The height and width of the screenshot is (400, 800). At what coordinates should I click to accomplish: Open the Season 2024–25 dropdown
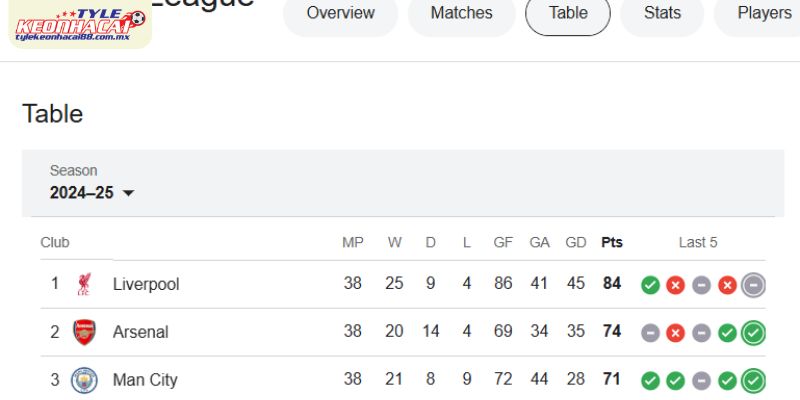pos(92,193)
